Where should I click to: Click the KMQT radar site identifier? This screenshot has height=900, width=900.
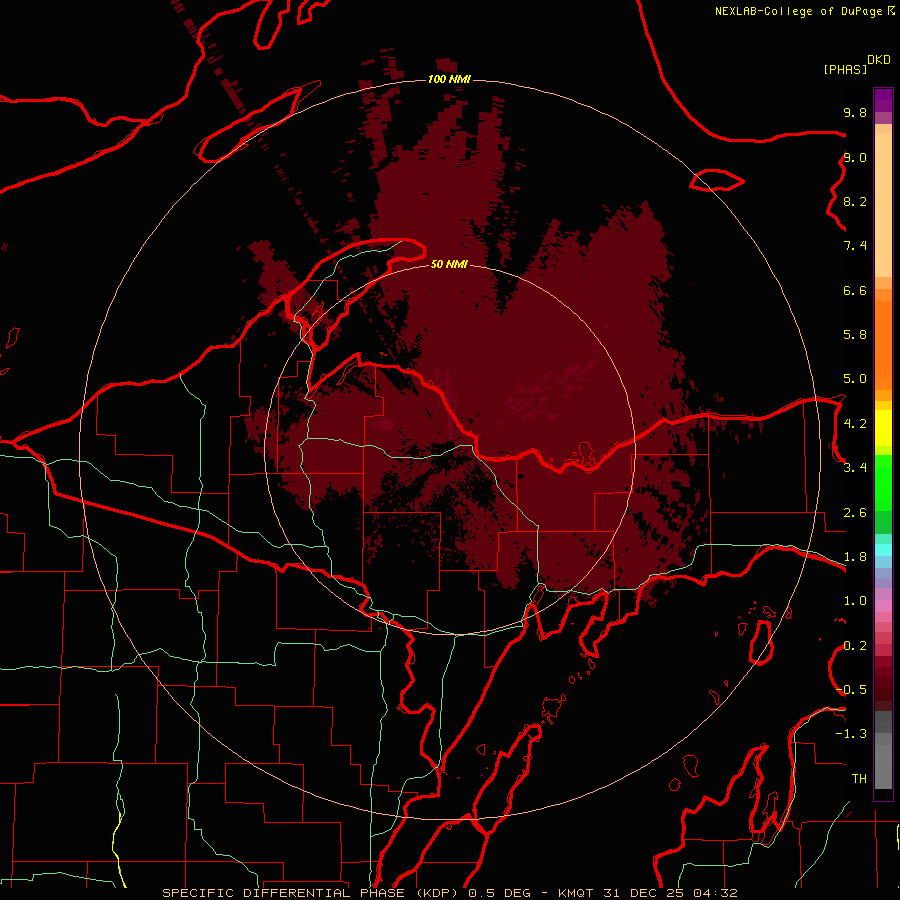(576, 893)
